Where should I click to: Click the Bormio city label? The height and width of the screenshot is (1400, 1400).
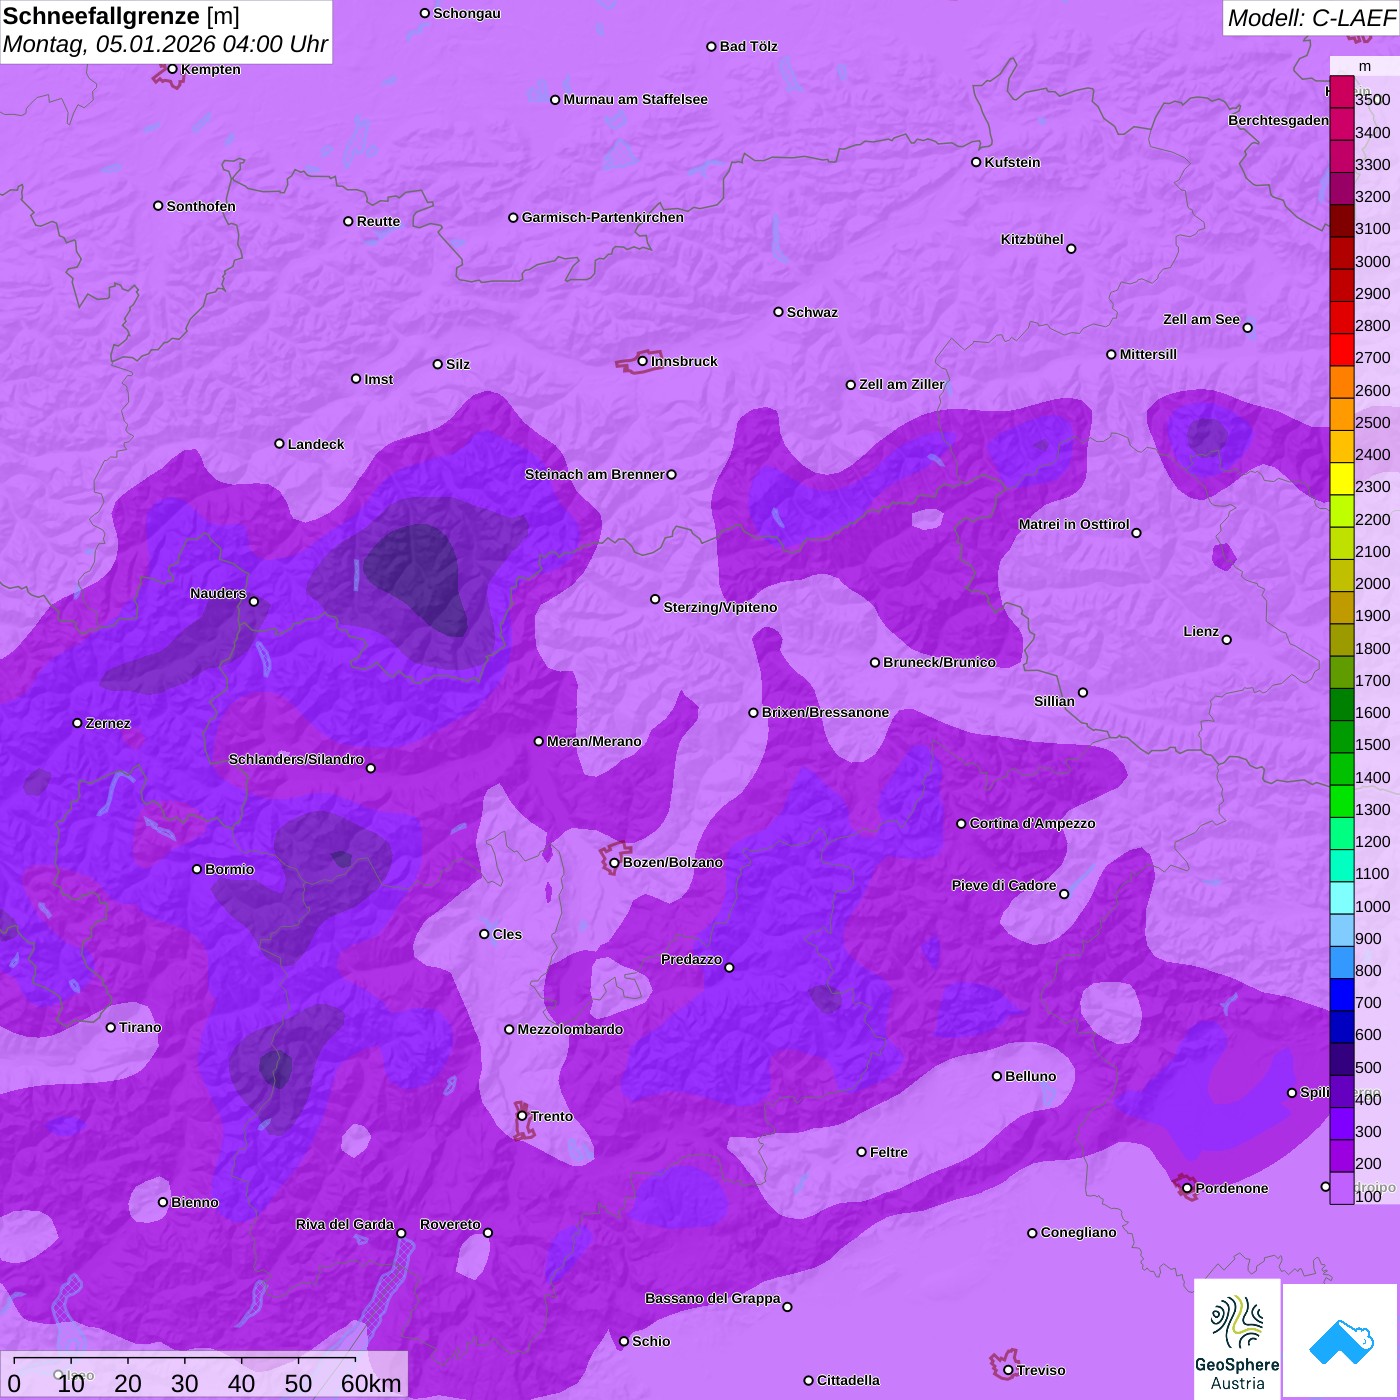click(229, 869)
